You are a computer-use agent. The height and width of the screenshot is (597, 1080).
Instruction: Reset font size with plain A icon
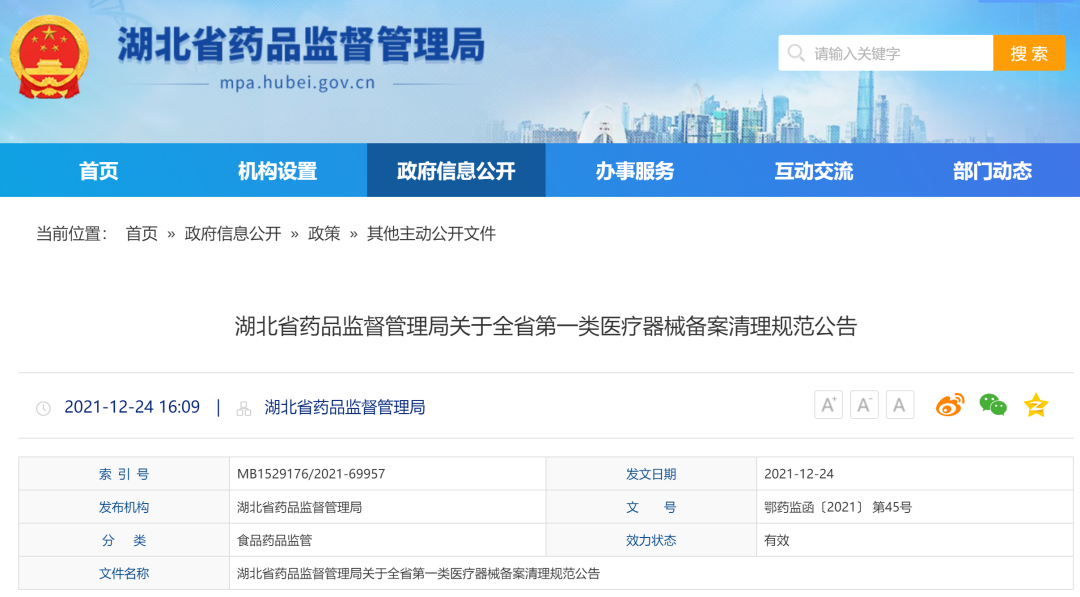[900, 405]
